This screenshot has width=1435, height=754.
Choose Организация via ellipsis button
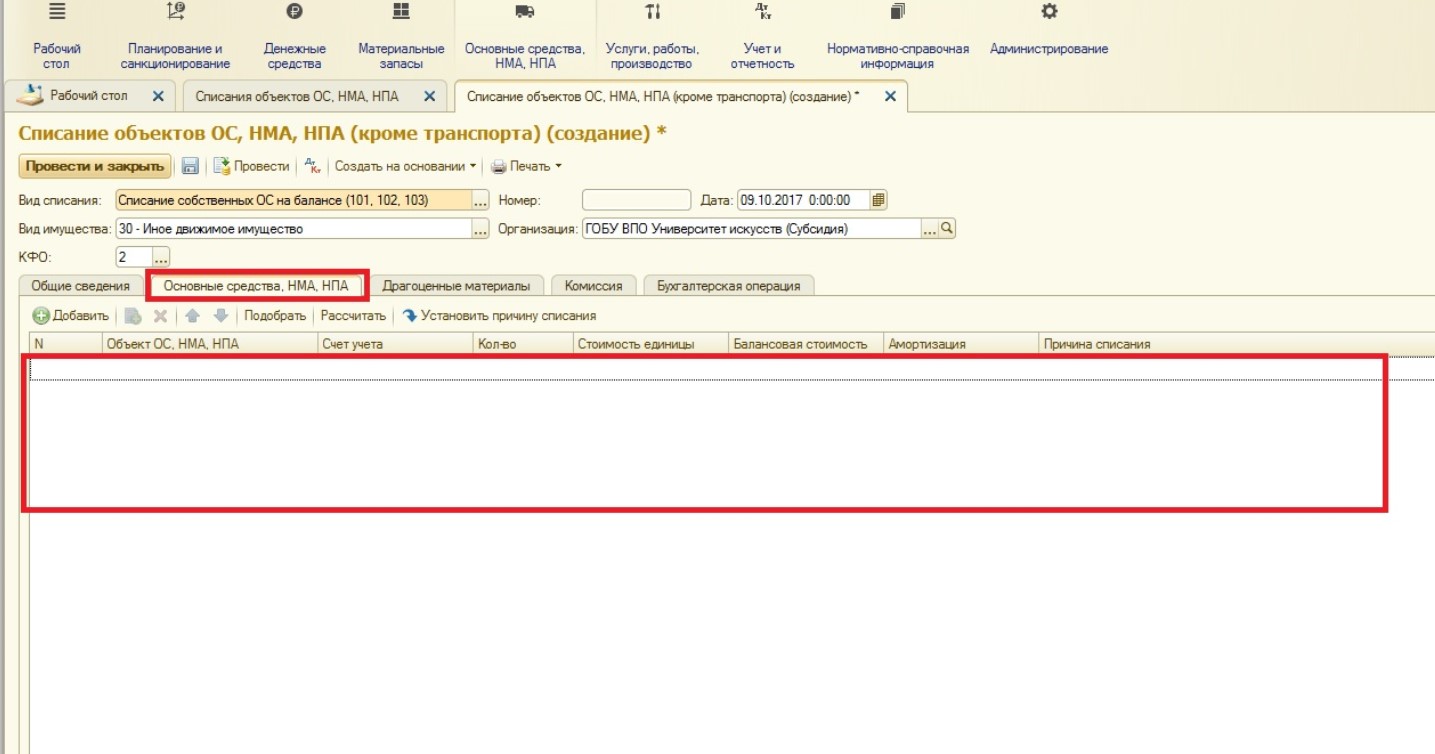pos(930,229)
